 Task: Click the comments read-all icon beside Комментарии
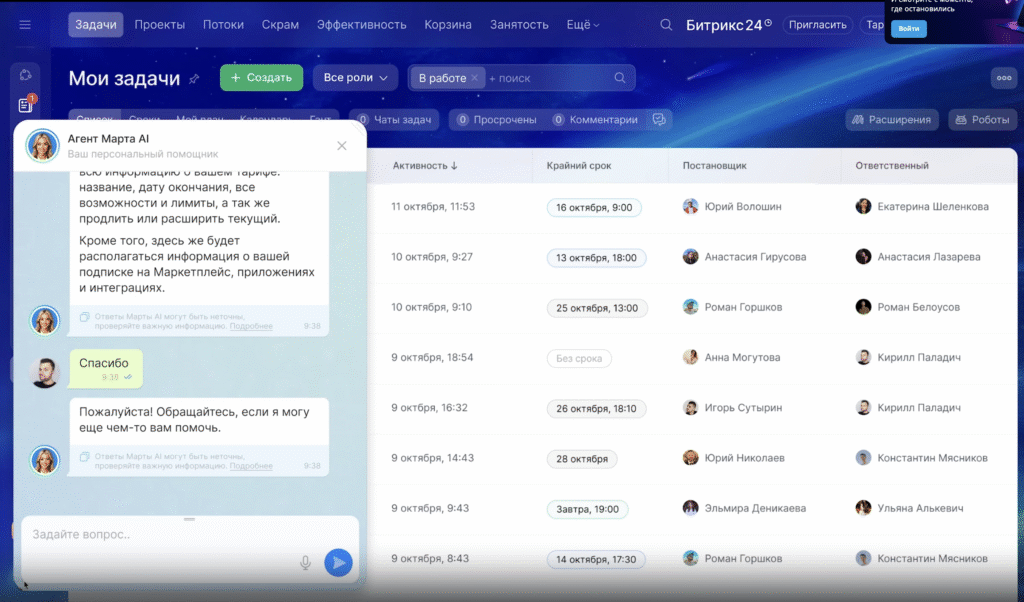coord(658,120)
